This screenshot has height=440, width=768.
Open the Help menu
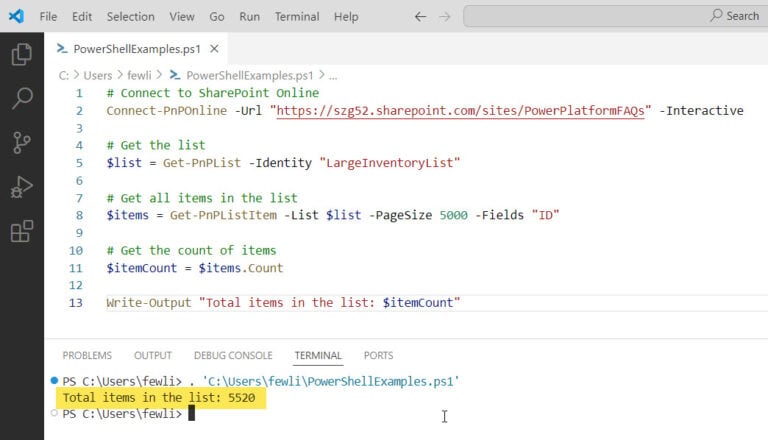(x=346, y=17)
